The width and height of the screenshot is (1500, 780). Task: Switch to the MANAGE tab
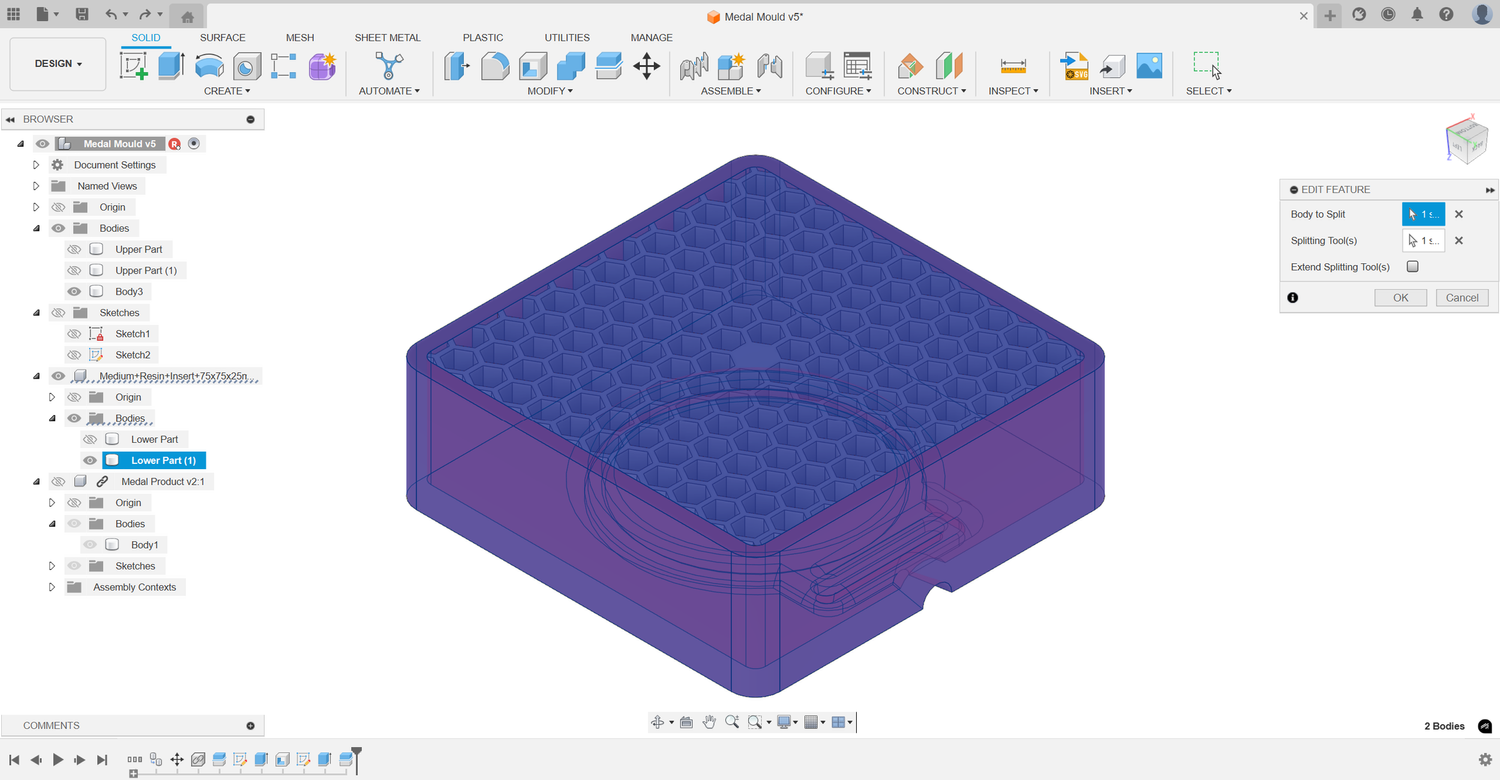coord(651,38)
